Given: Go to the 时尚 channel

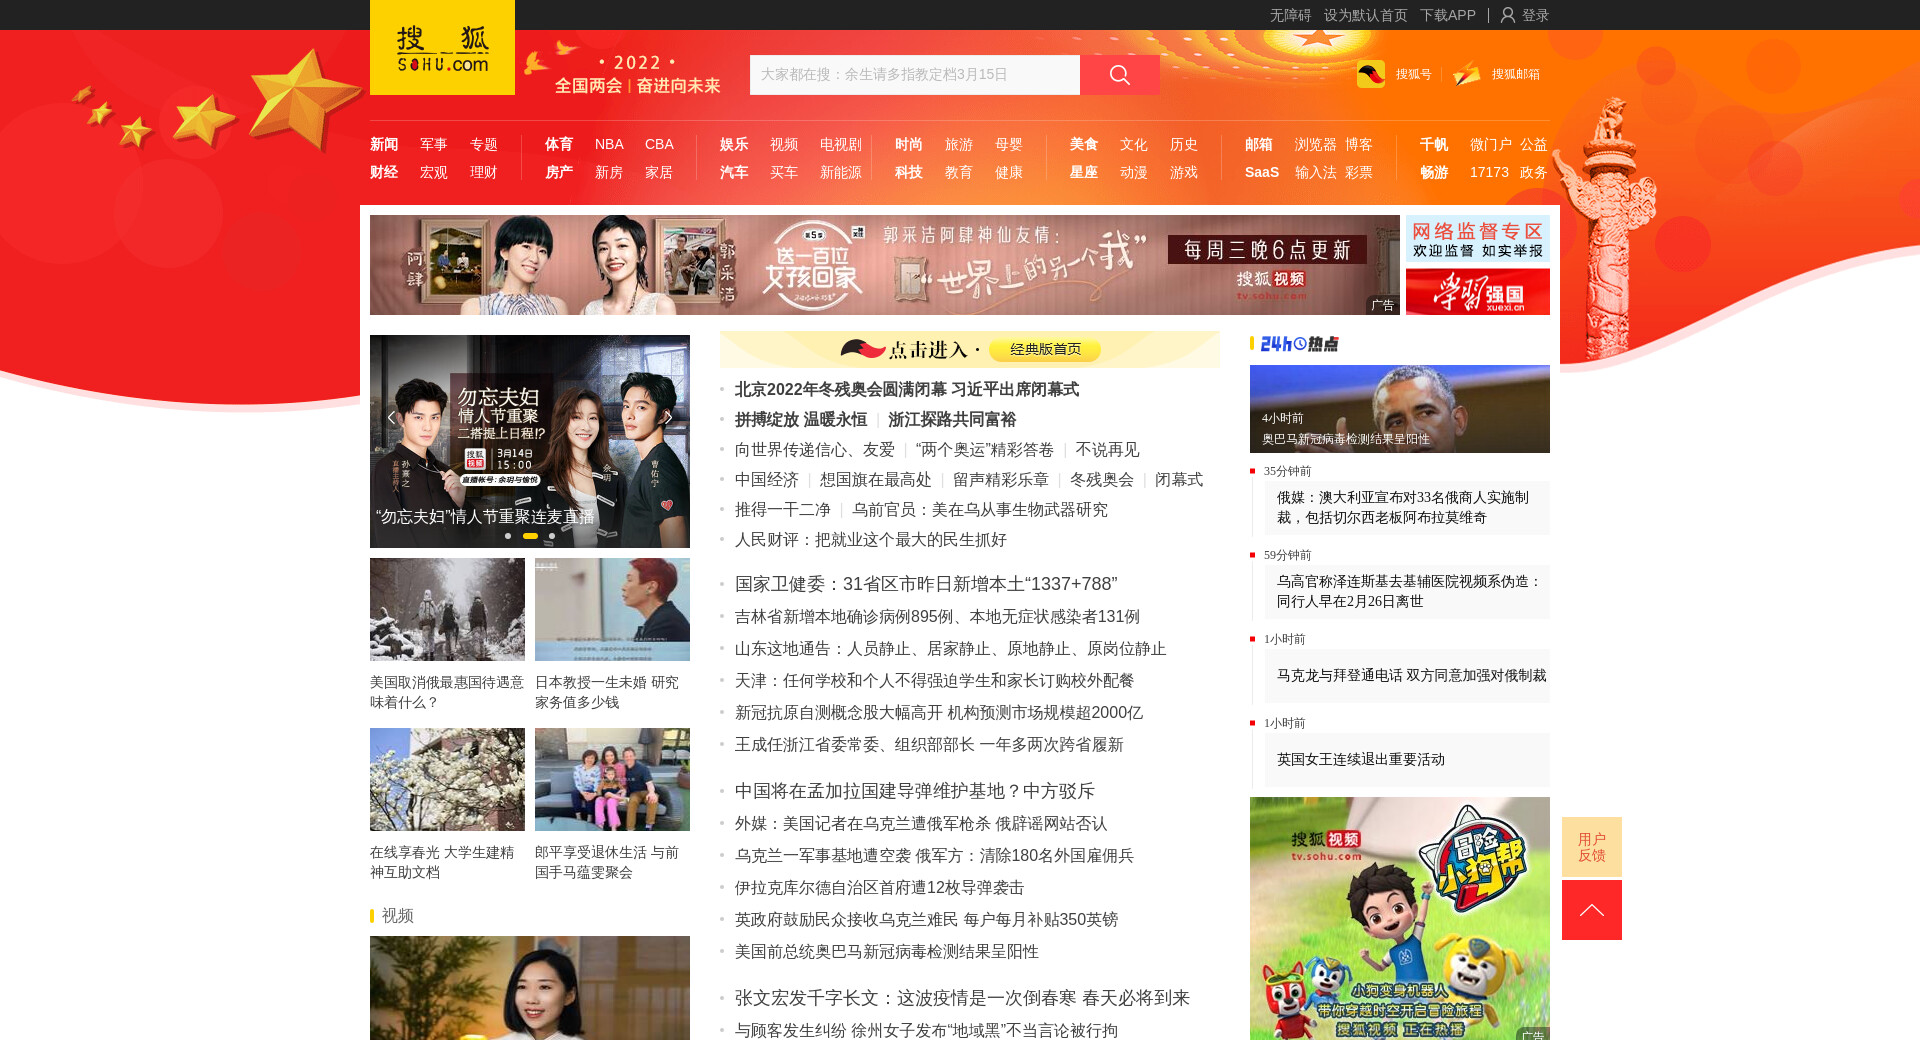Looking at the screenshot, I should pyautogui.click(x=909, y=144).
